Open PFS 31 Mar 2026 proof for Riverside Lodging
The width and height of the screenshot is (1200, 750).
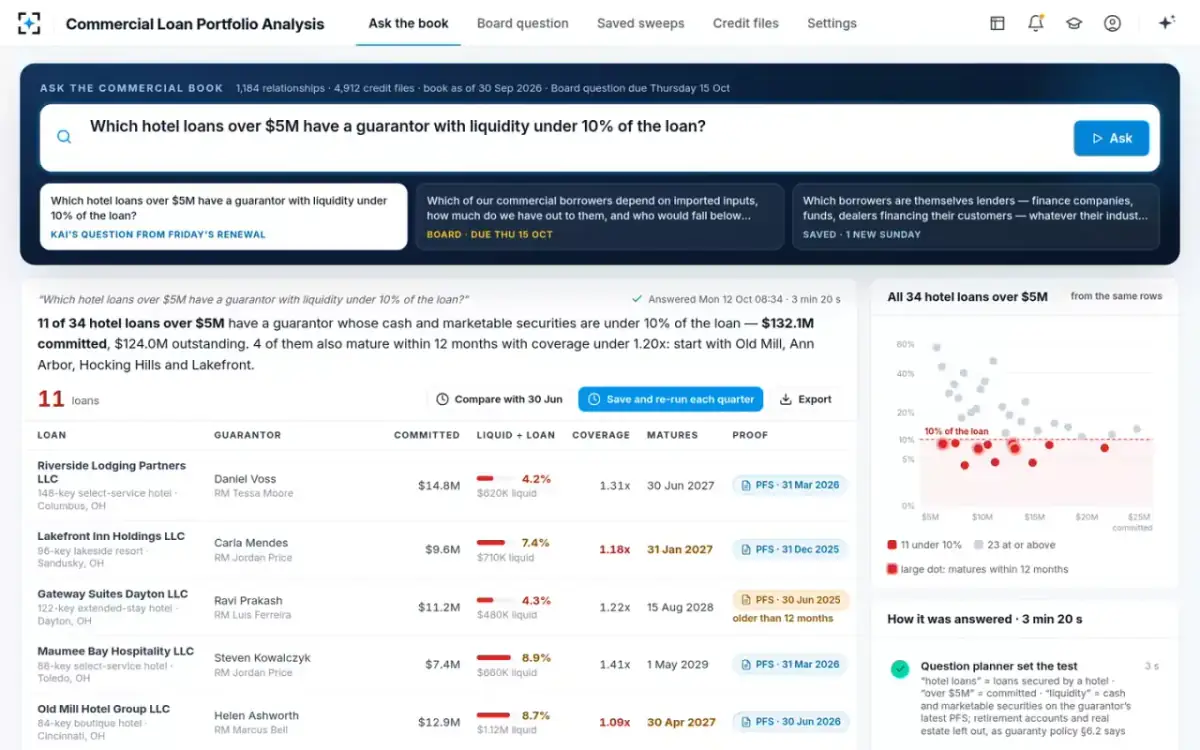click(790, 485)
